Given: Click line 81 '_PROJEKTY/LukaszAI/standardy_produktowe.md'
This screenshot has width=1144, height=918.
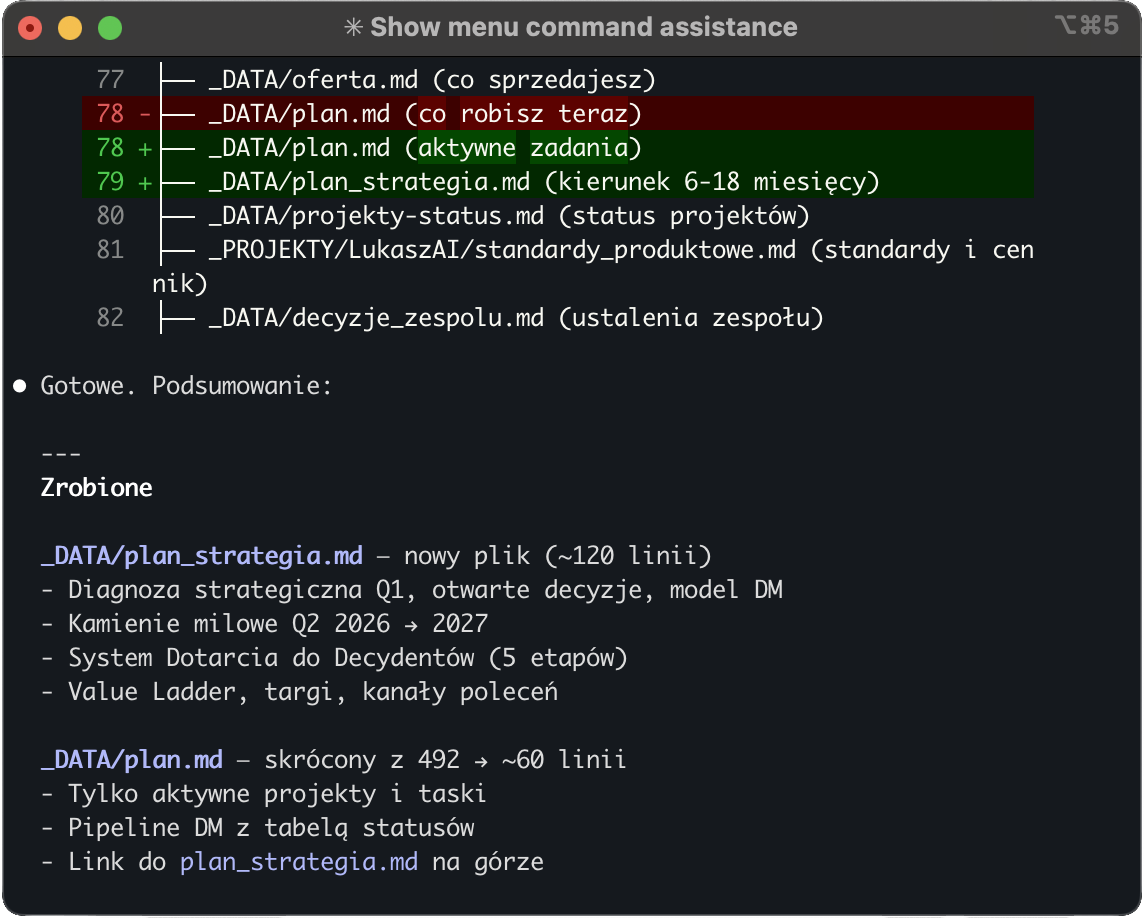Looking at the screenshot, I should [502, 250].
